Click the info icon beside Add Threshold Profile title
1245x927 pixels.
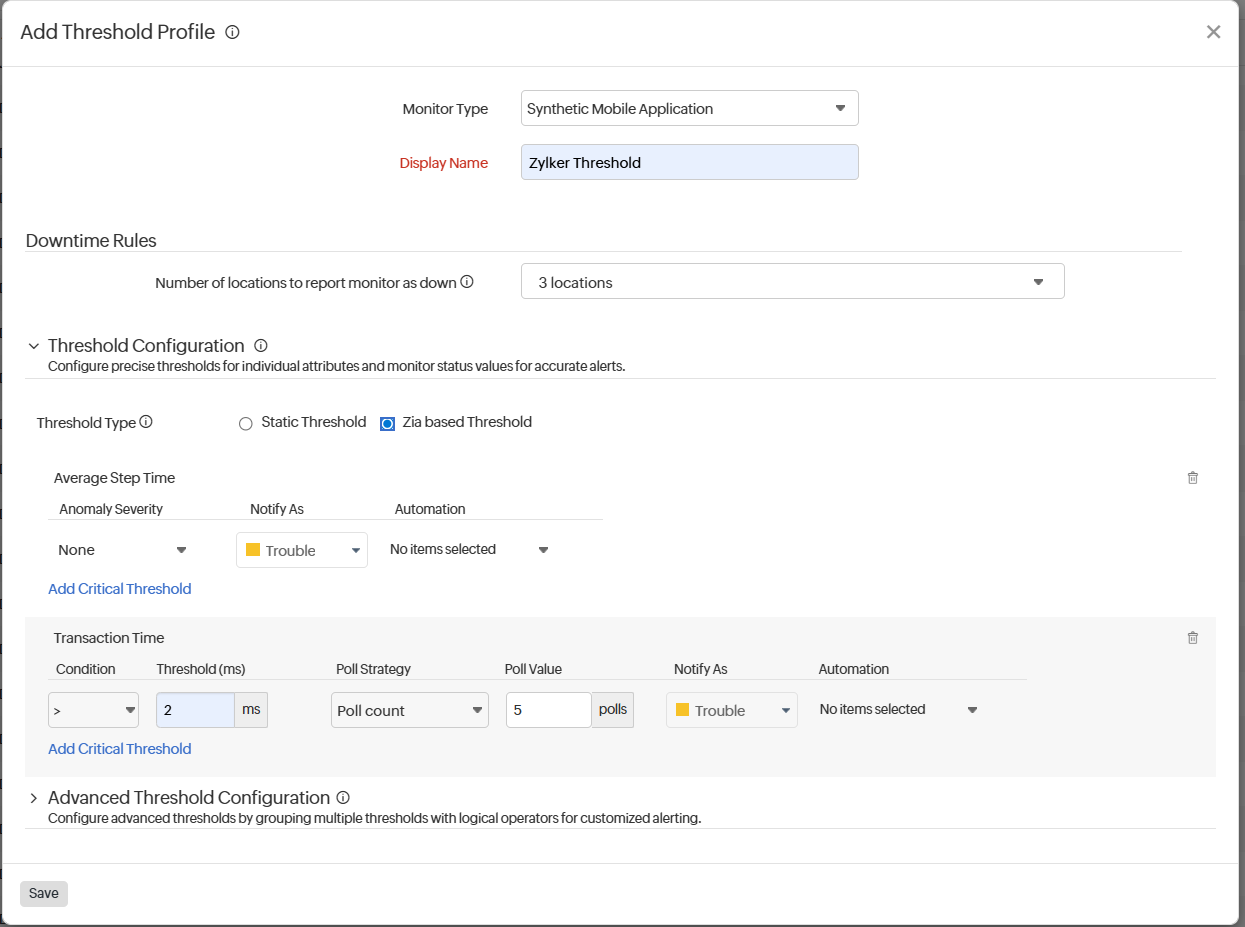(x=231, y=32)
